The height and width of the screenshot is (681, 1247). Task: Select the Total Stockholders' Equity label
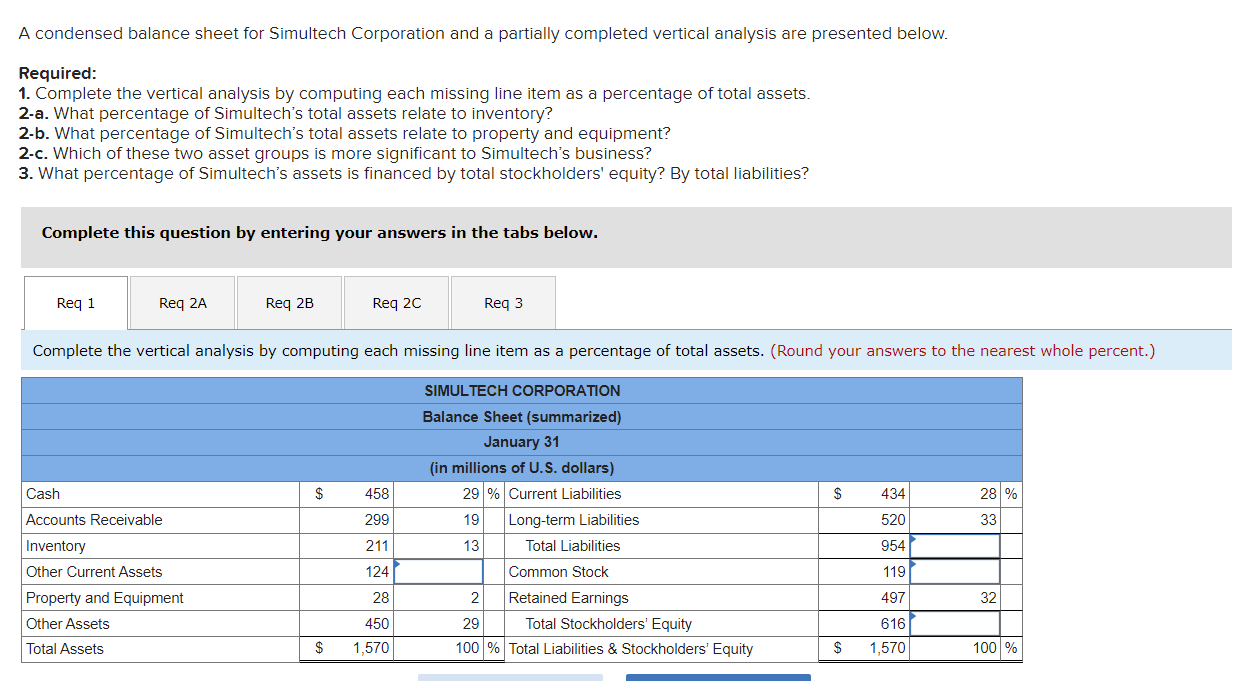coord(609,624)
